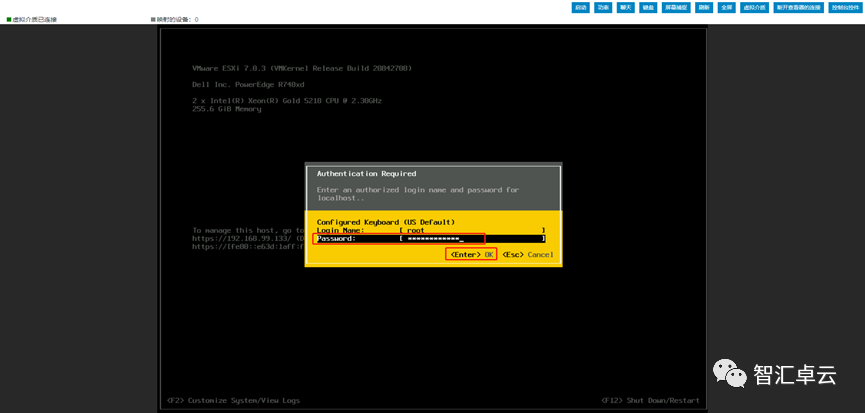The width and height of the screenshot is (865, 413).
Task: Click the 映射的设备: 0 status text
Action: pos(174,19)
